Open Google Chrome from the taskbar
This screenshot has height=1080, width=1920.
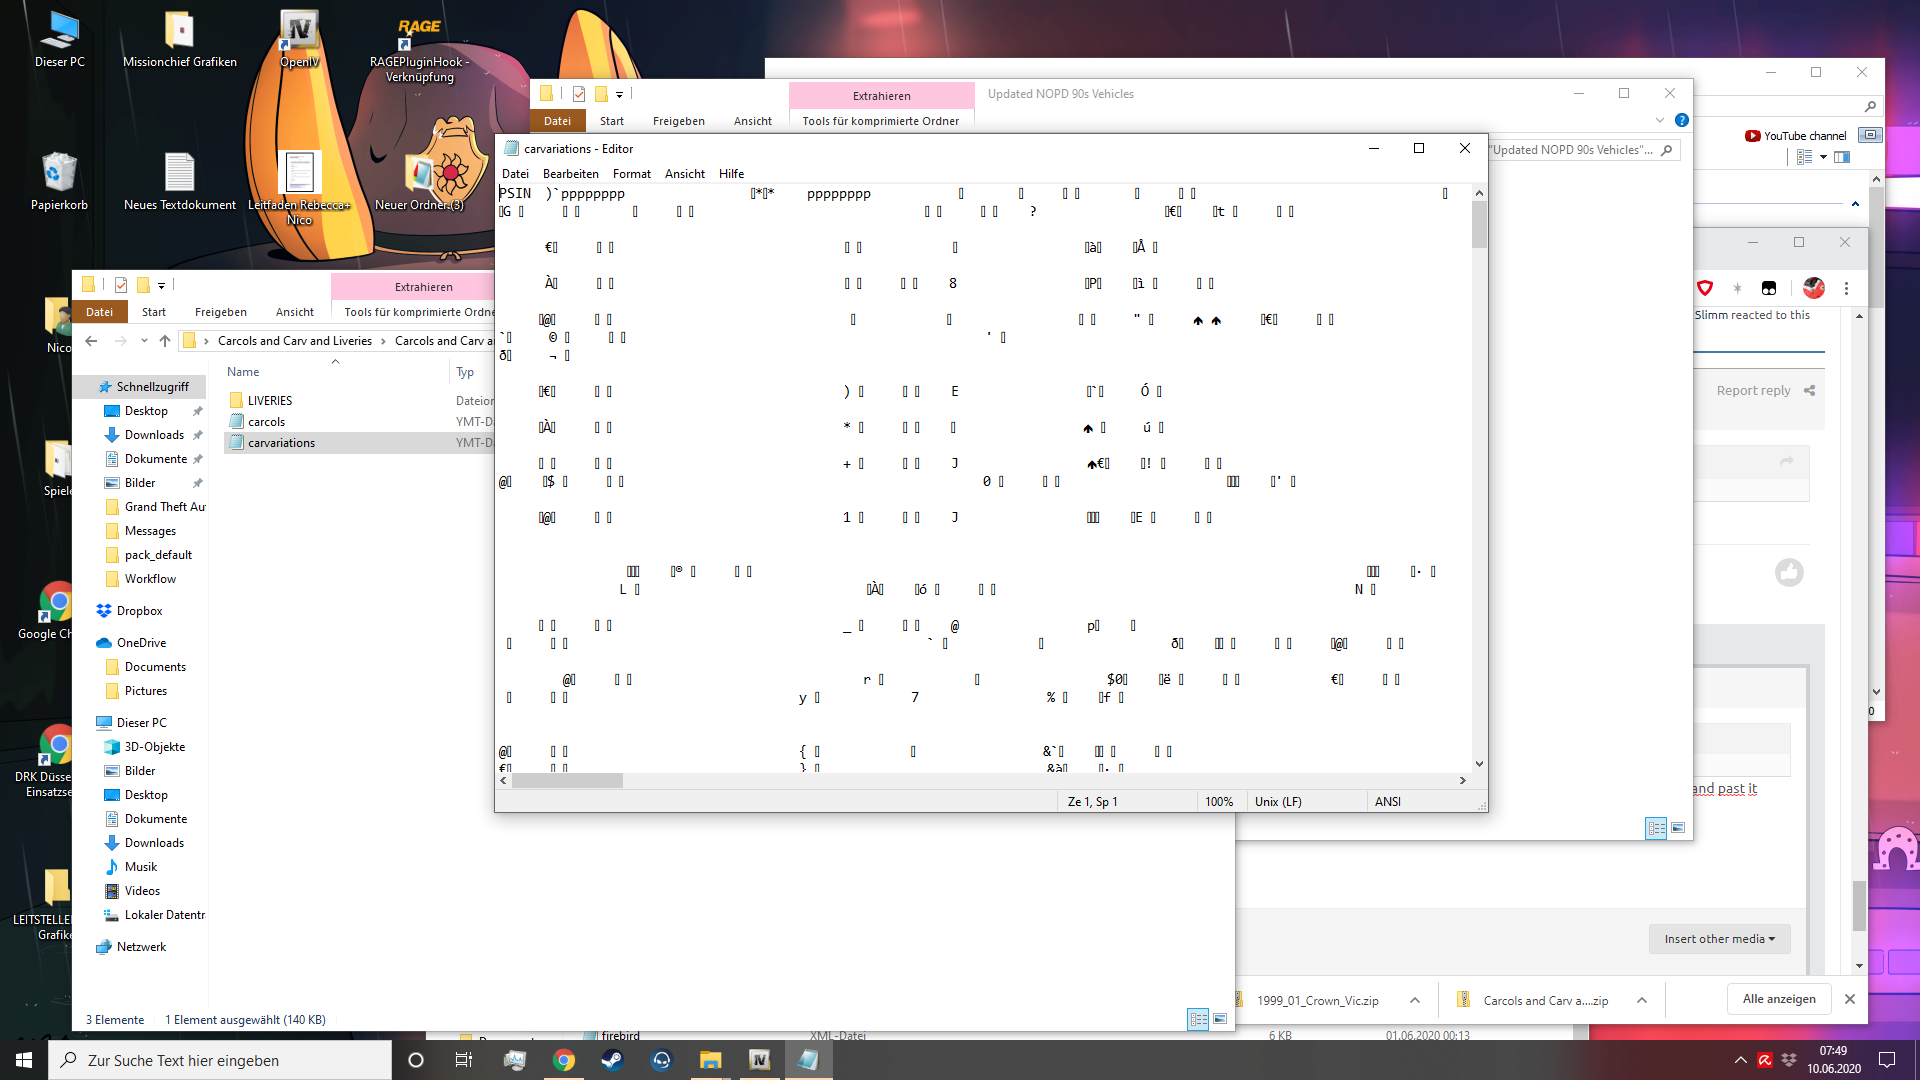pyautogui.click(x=564, y=1060)
